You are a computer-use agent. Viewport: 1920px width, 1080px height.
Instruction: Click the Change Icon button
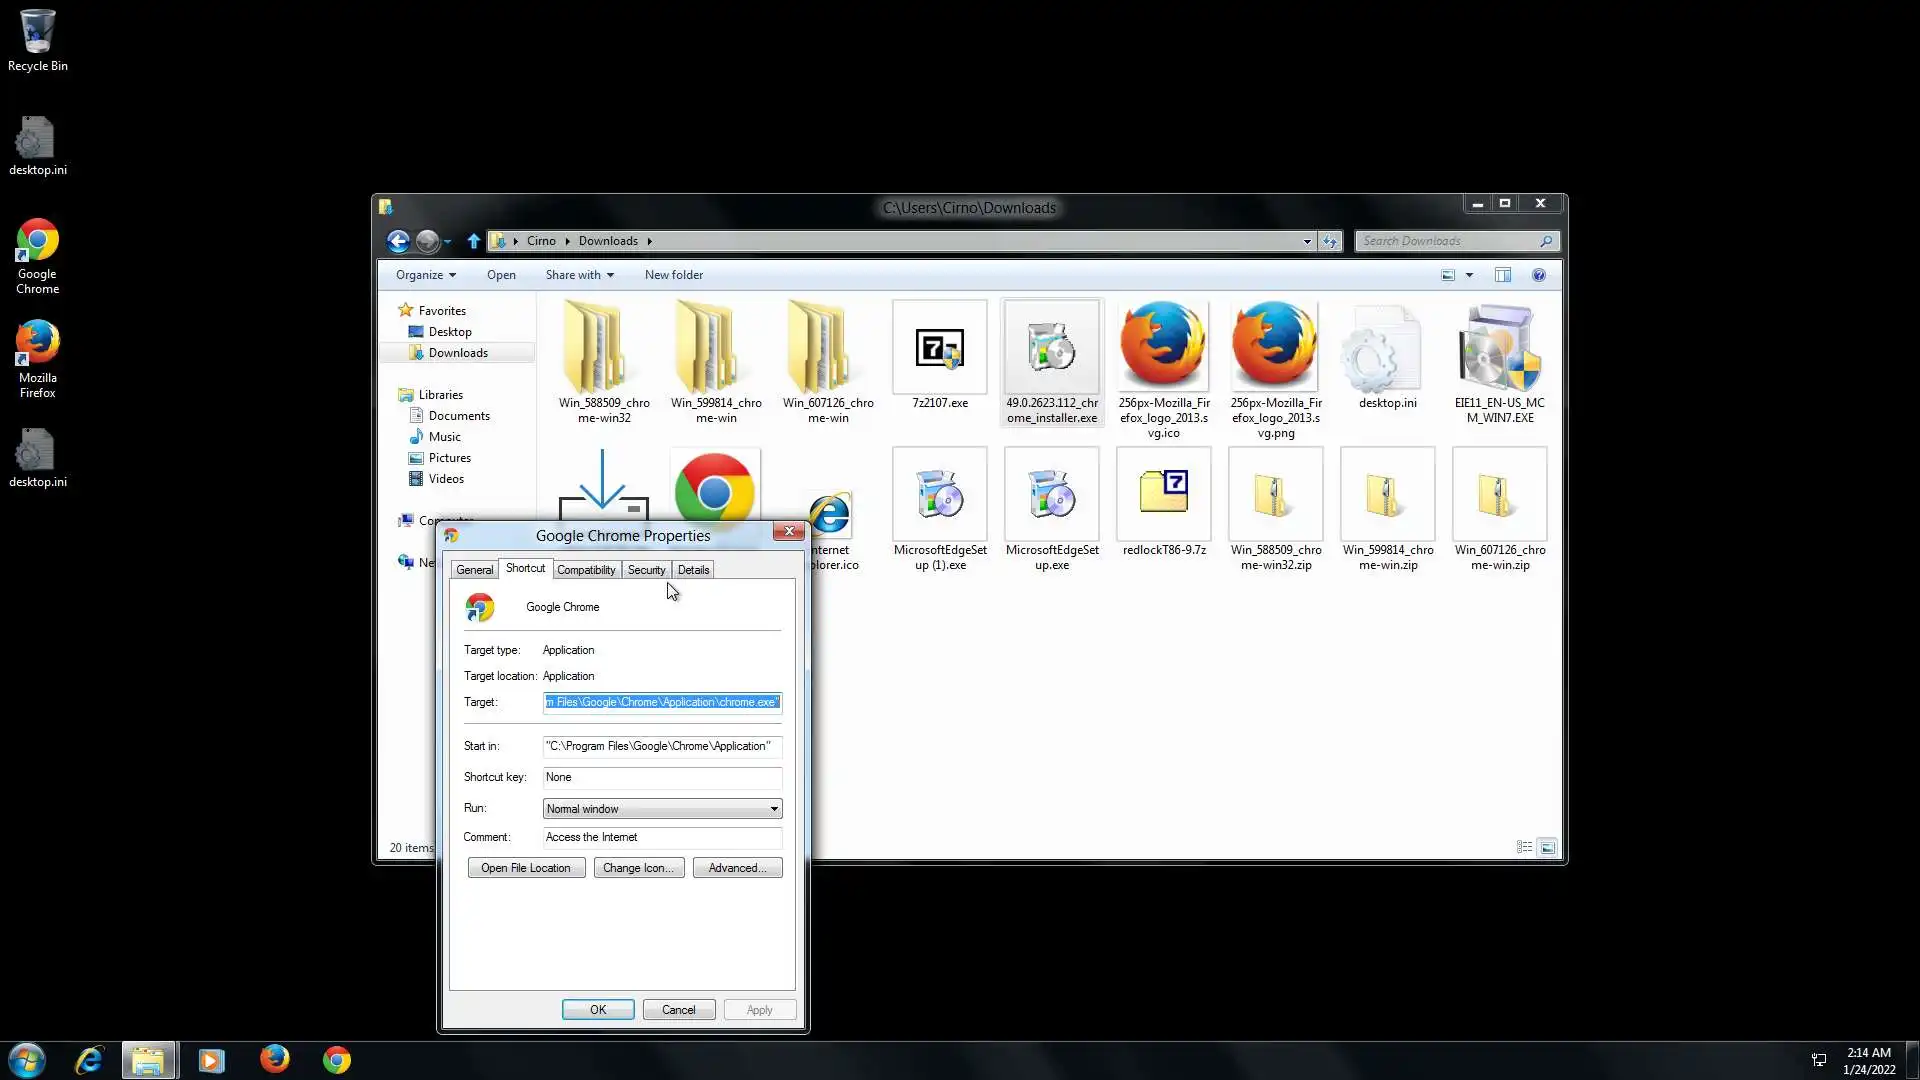(x=638, y=868)
